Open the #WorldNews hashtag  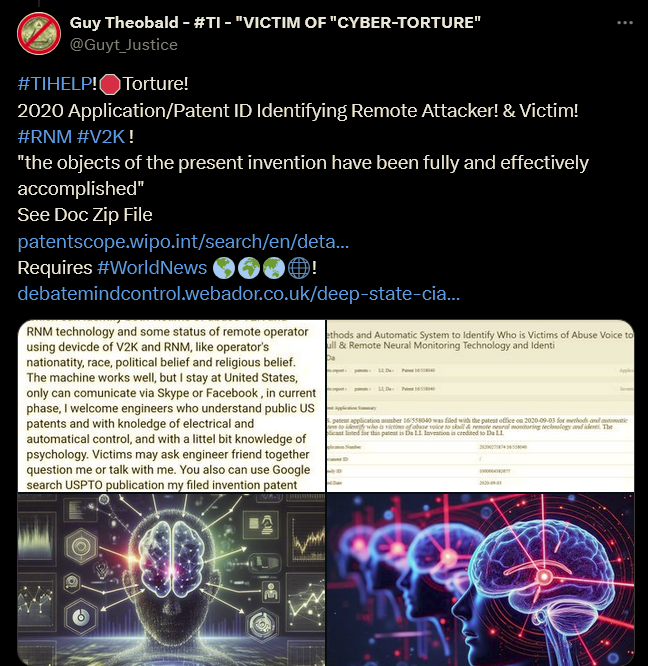[x=152, y=268]
